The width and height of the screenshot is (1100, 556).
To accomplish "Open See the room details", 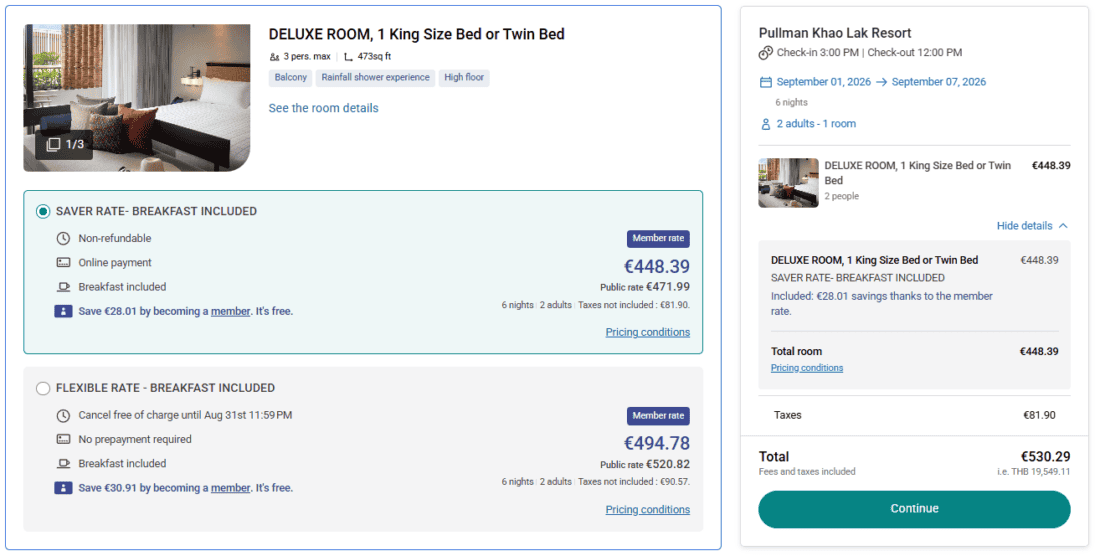I will point(323,108).
